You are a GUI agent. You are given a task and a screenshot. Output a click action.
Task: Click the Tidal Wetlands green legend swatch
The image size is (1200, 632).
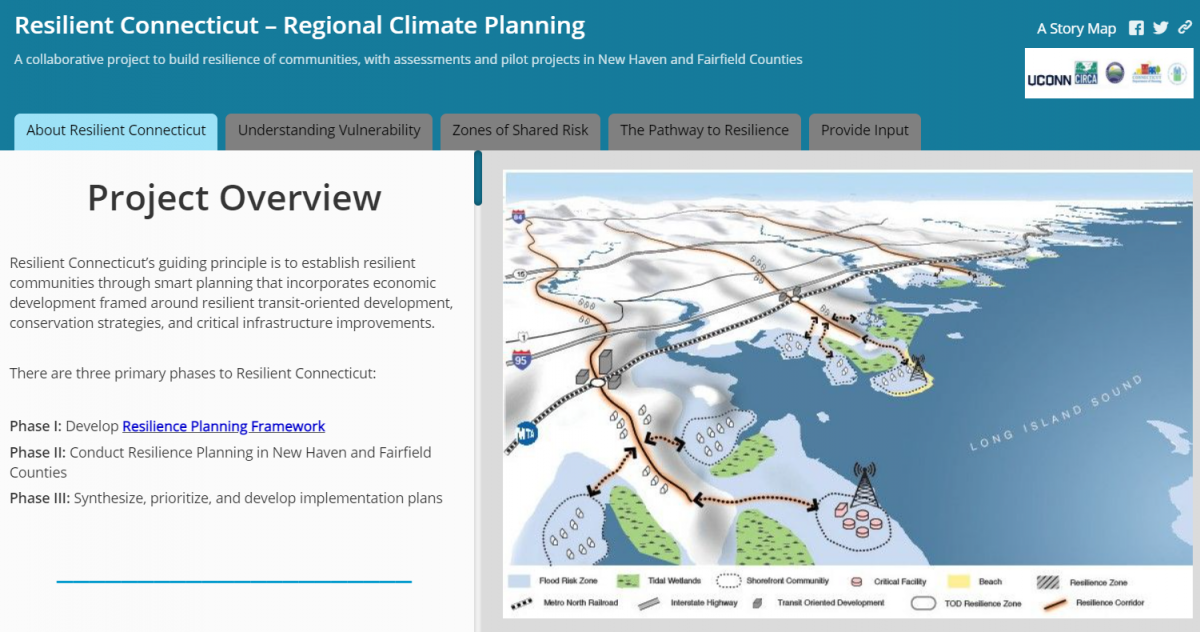click(628, 581)
